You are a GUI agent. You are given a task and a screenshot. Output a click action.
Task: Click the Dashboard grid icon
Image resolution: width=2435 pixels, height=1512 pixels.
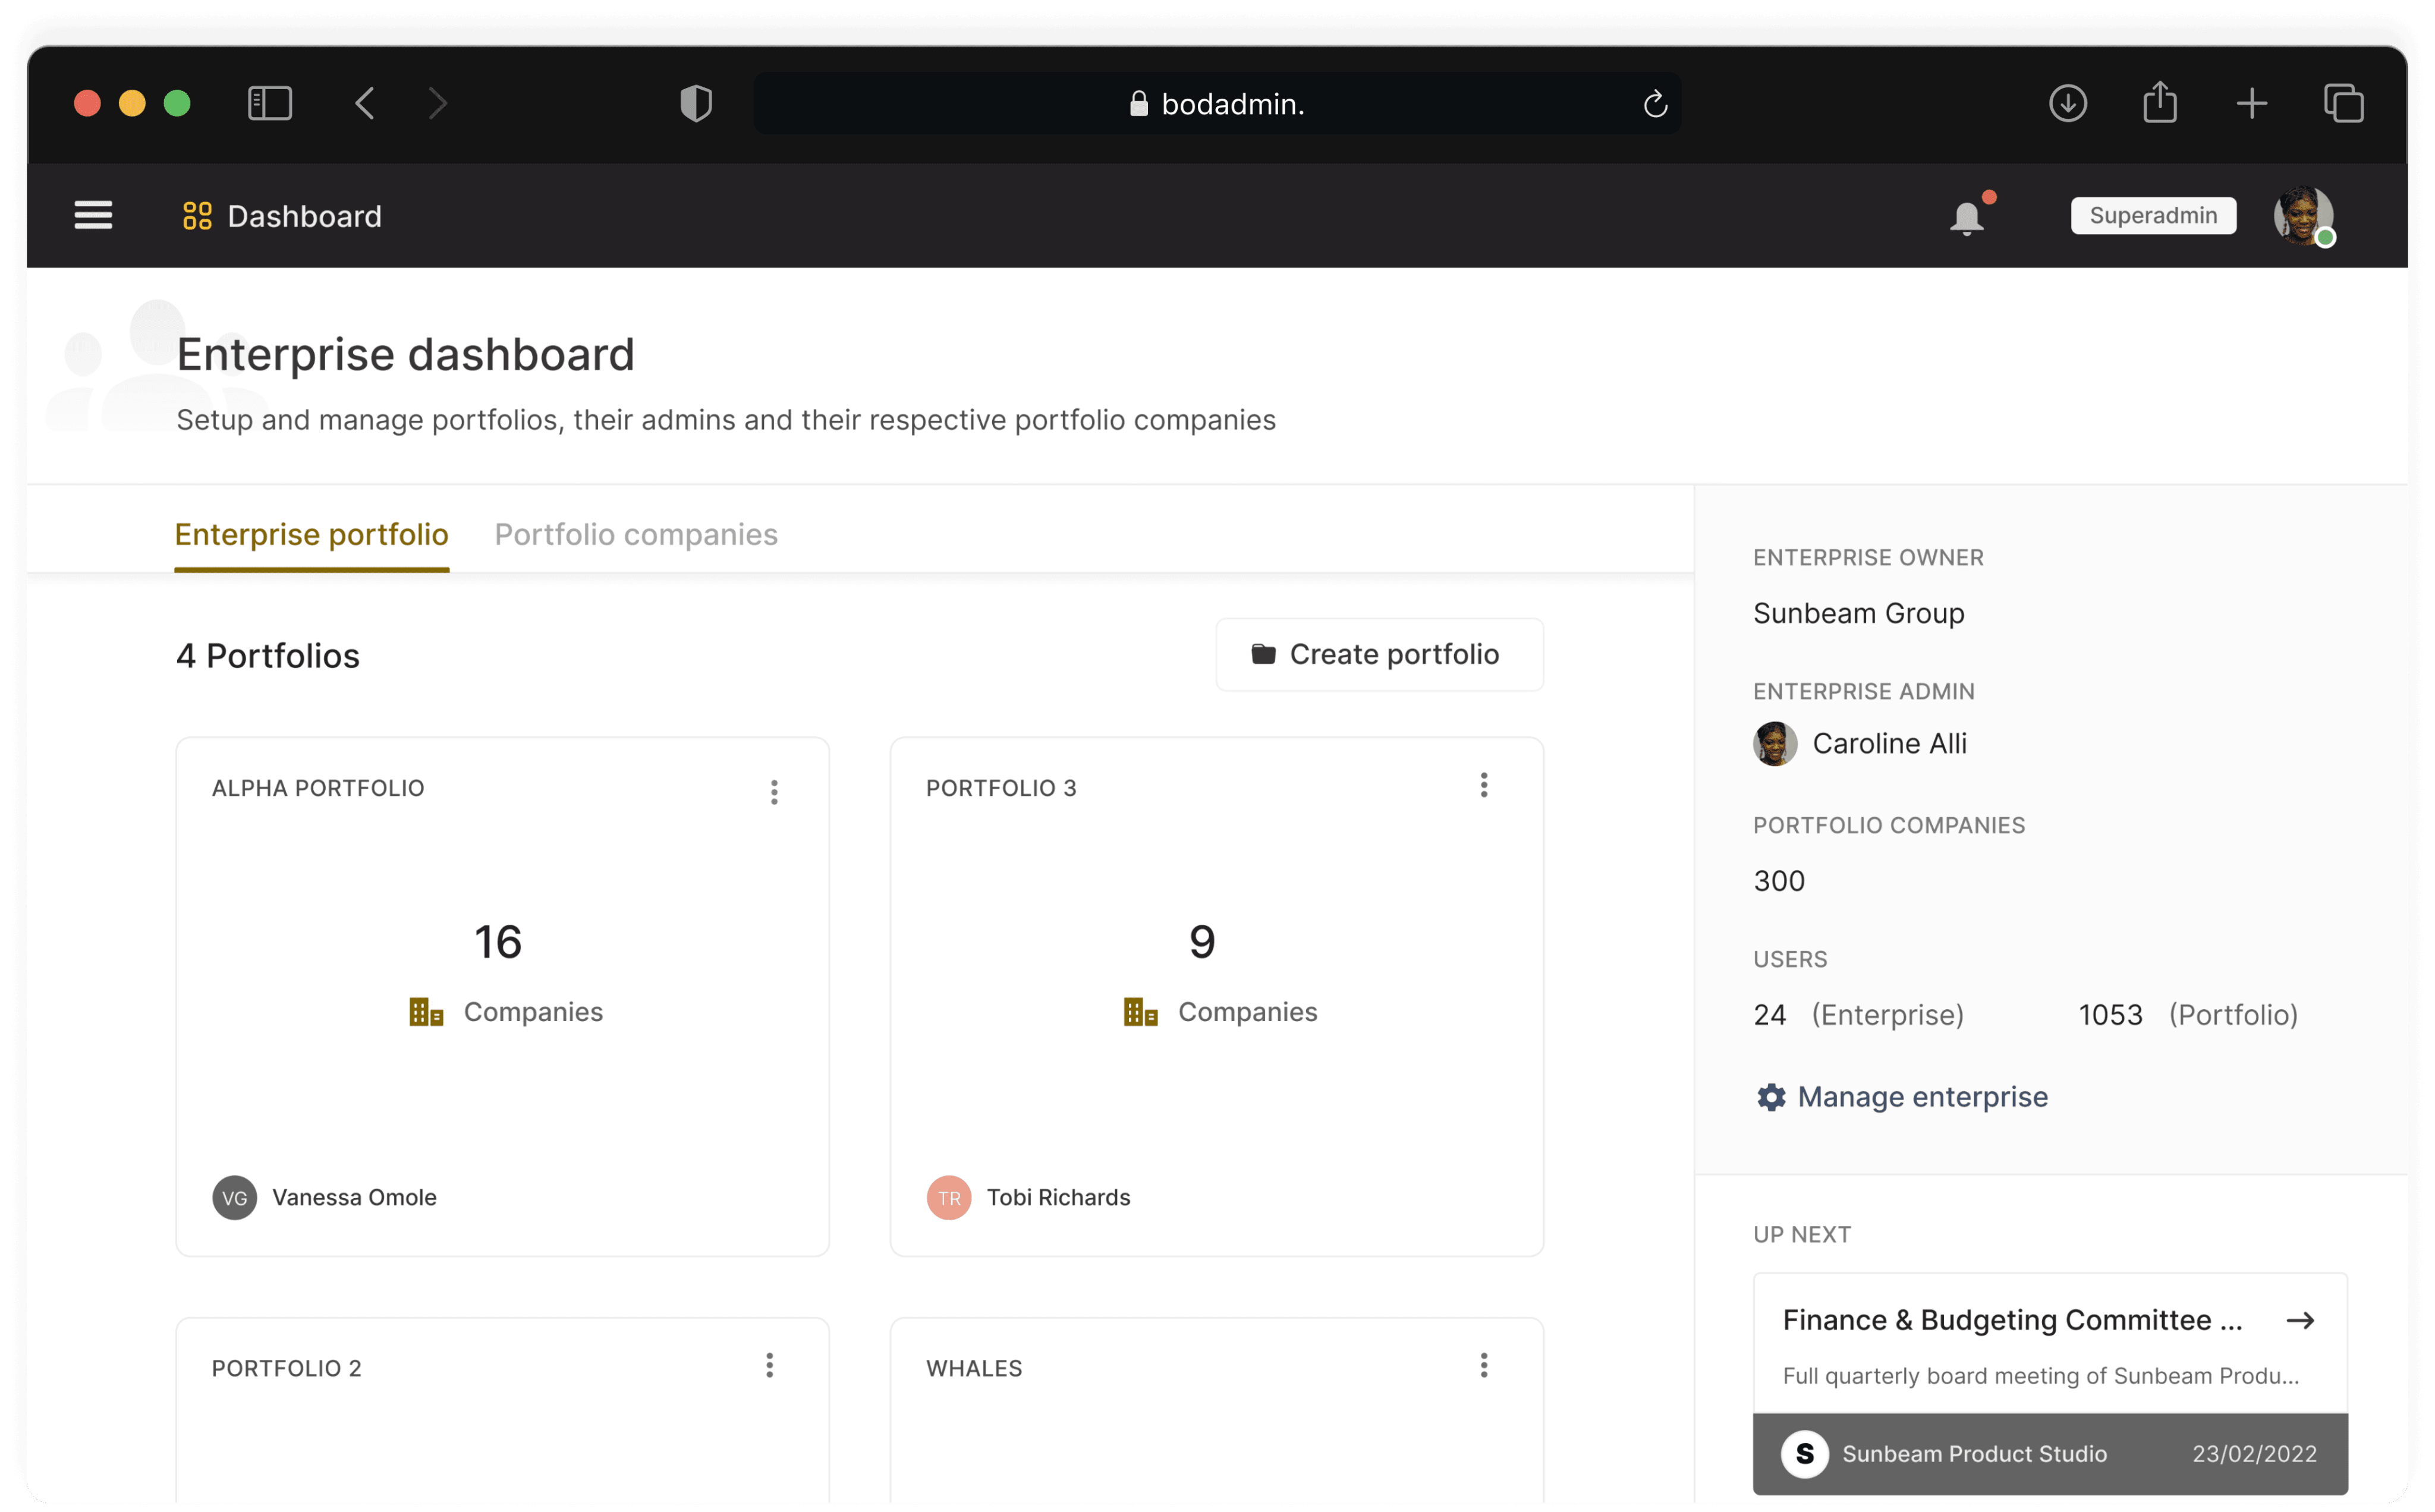click(197, 215)
